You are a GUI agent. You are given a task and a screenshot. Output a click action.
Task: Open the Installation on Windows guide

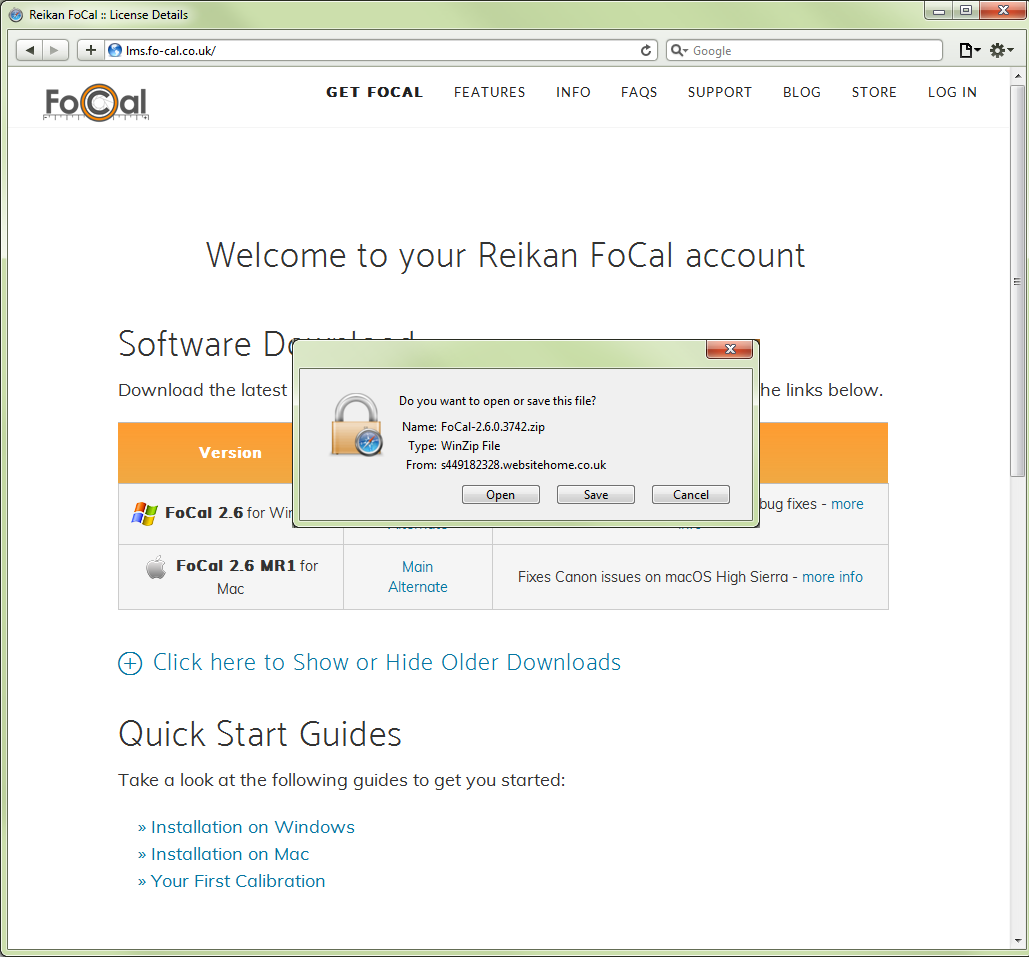[253, 827]
